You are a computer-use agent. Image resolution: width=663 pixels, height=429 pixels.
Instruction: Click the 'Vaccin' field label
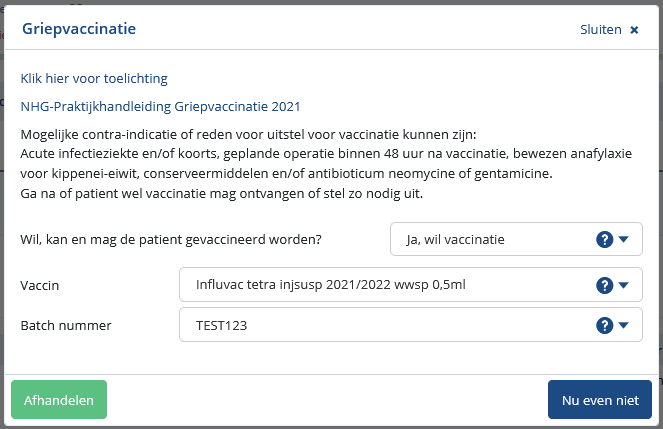click(x=40, y=285)
